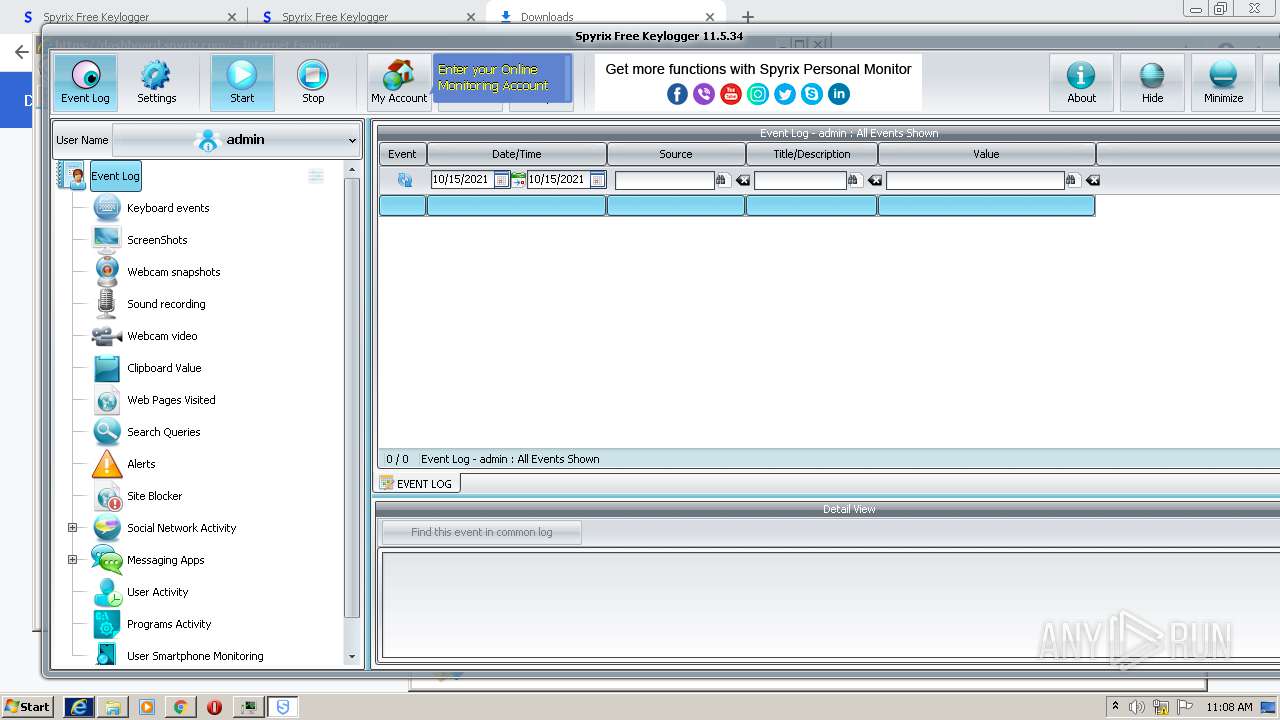Open the LinkedIn social link

click(x=839, y=94)
